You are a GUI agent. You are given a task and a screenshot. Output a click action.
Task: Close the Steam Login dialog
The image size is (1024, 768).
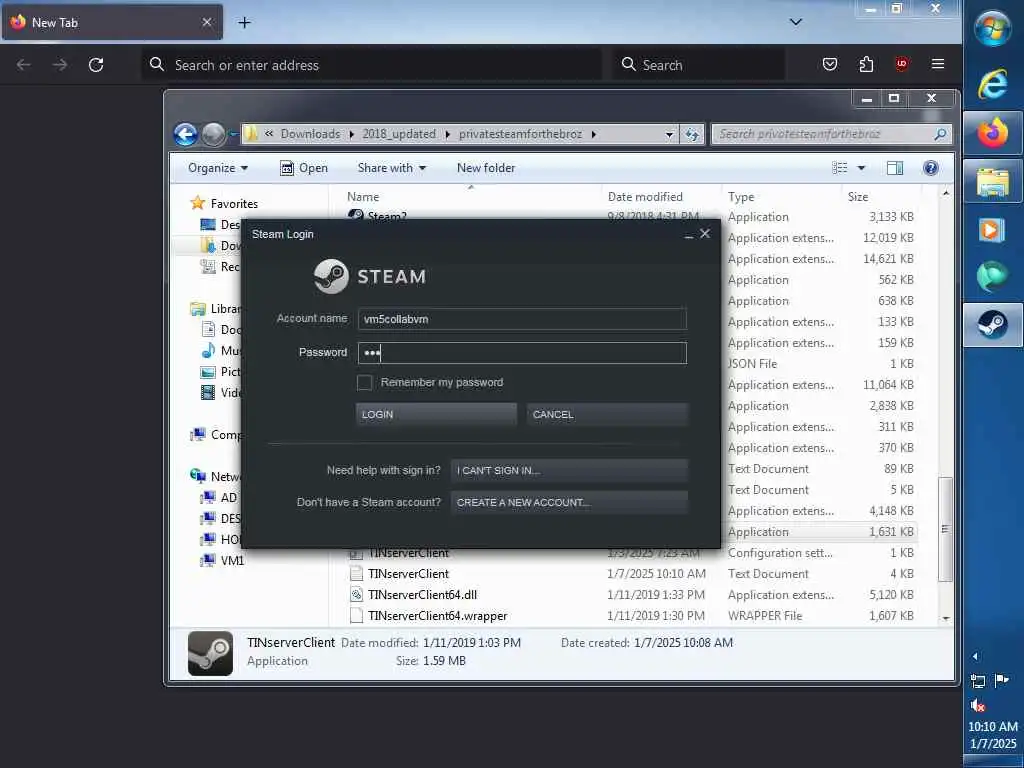pyautogui.click(x=705, y=234)
